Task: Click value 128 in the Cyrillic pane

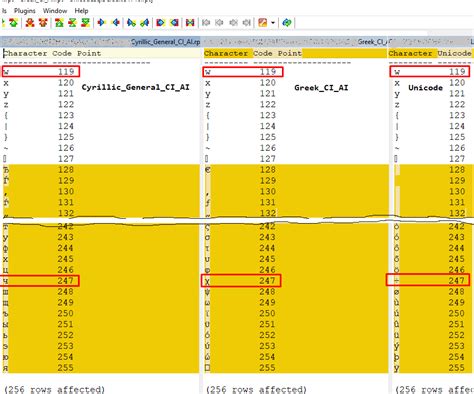Action: tap(66, 170)
